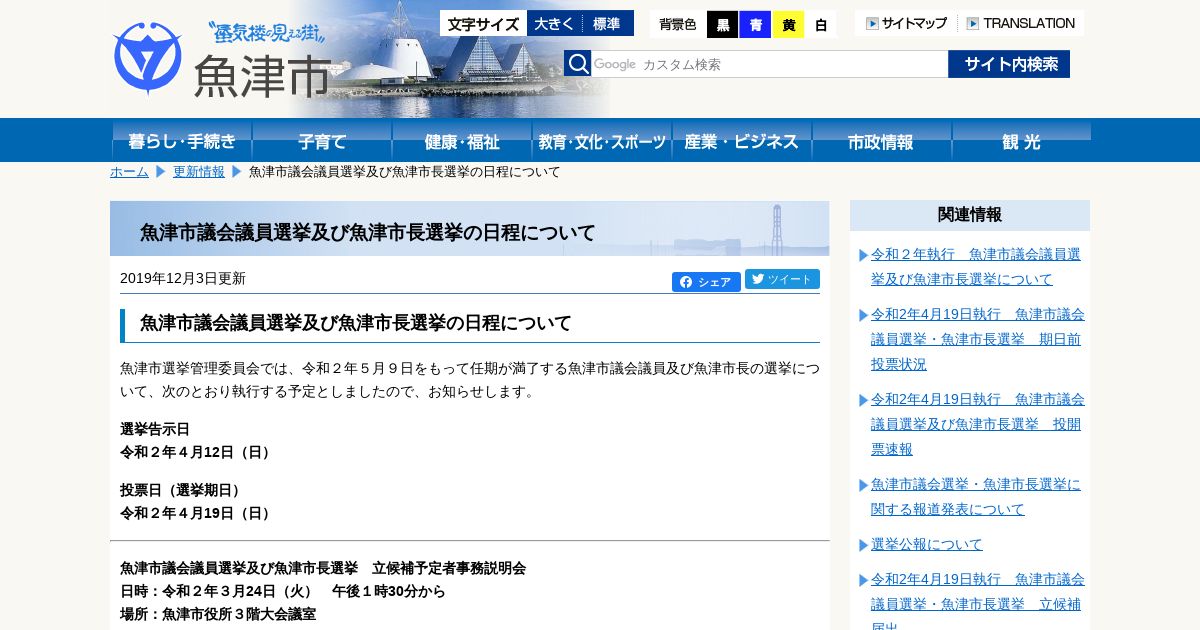Open the 産業・ビジネス menu
Image resolution: width=1200 pixels, height=630 pixels.
pos(742,140)
